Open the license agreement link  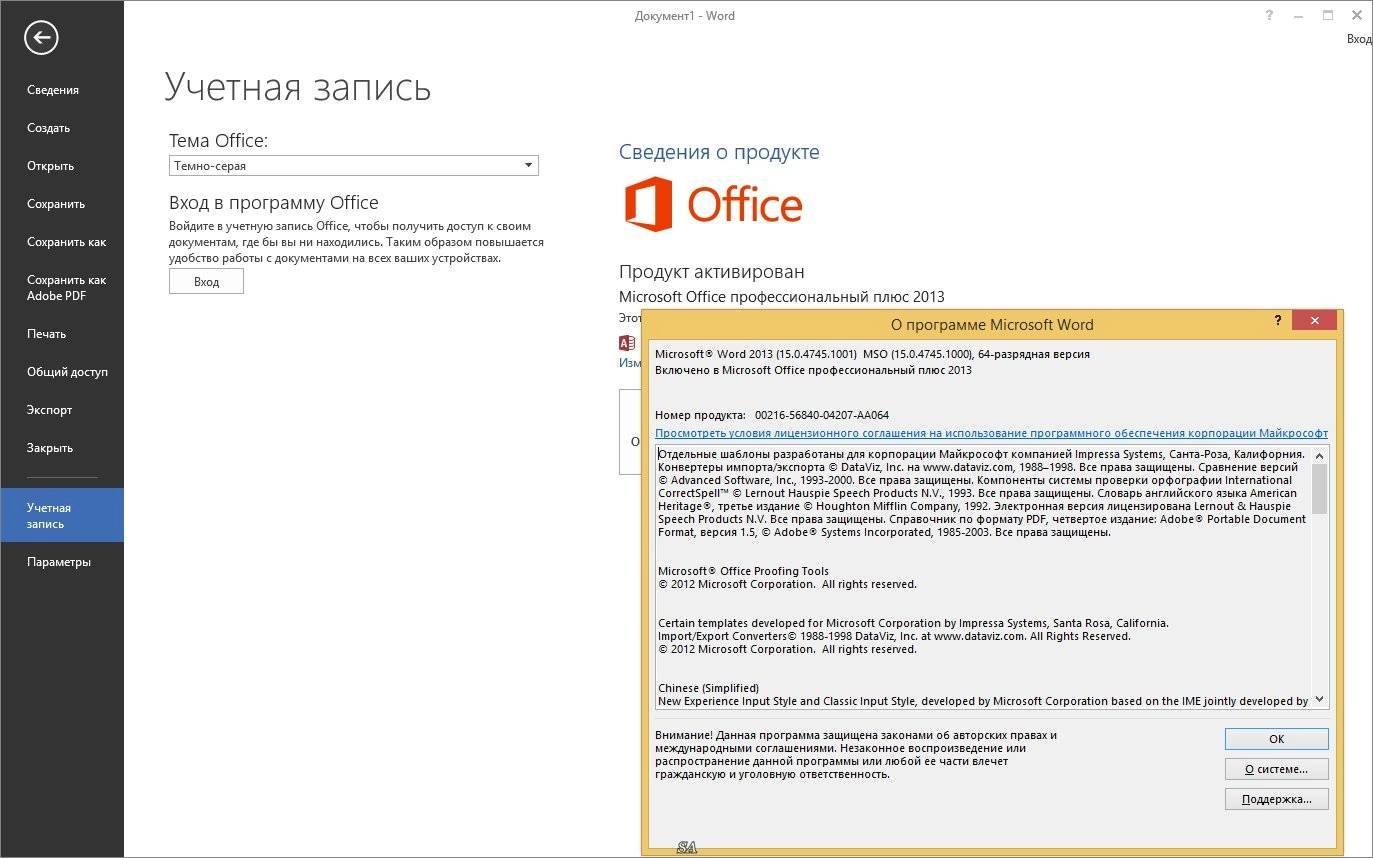point(991,433)
